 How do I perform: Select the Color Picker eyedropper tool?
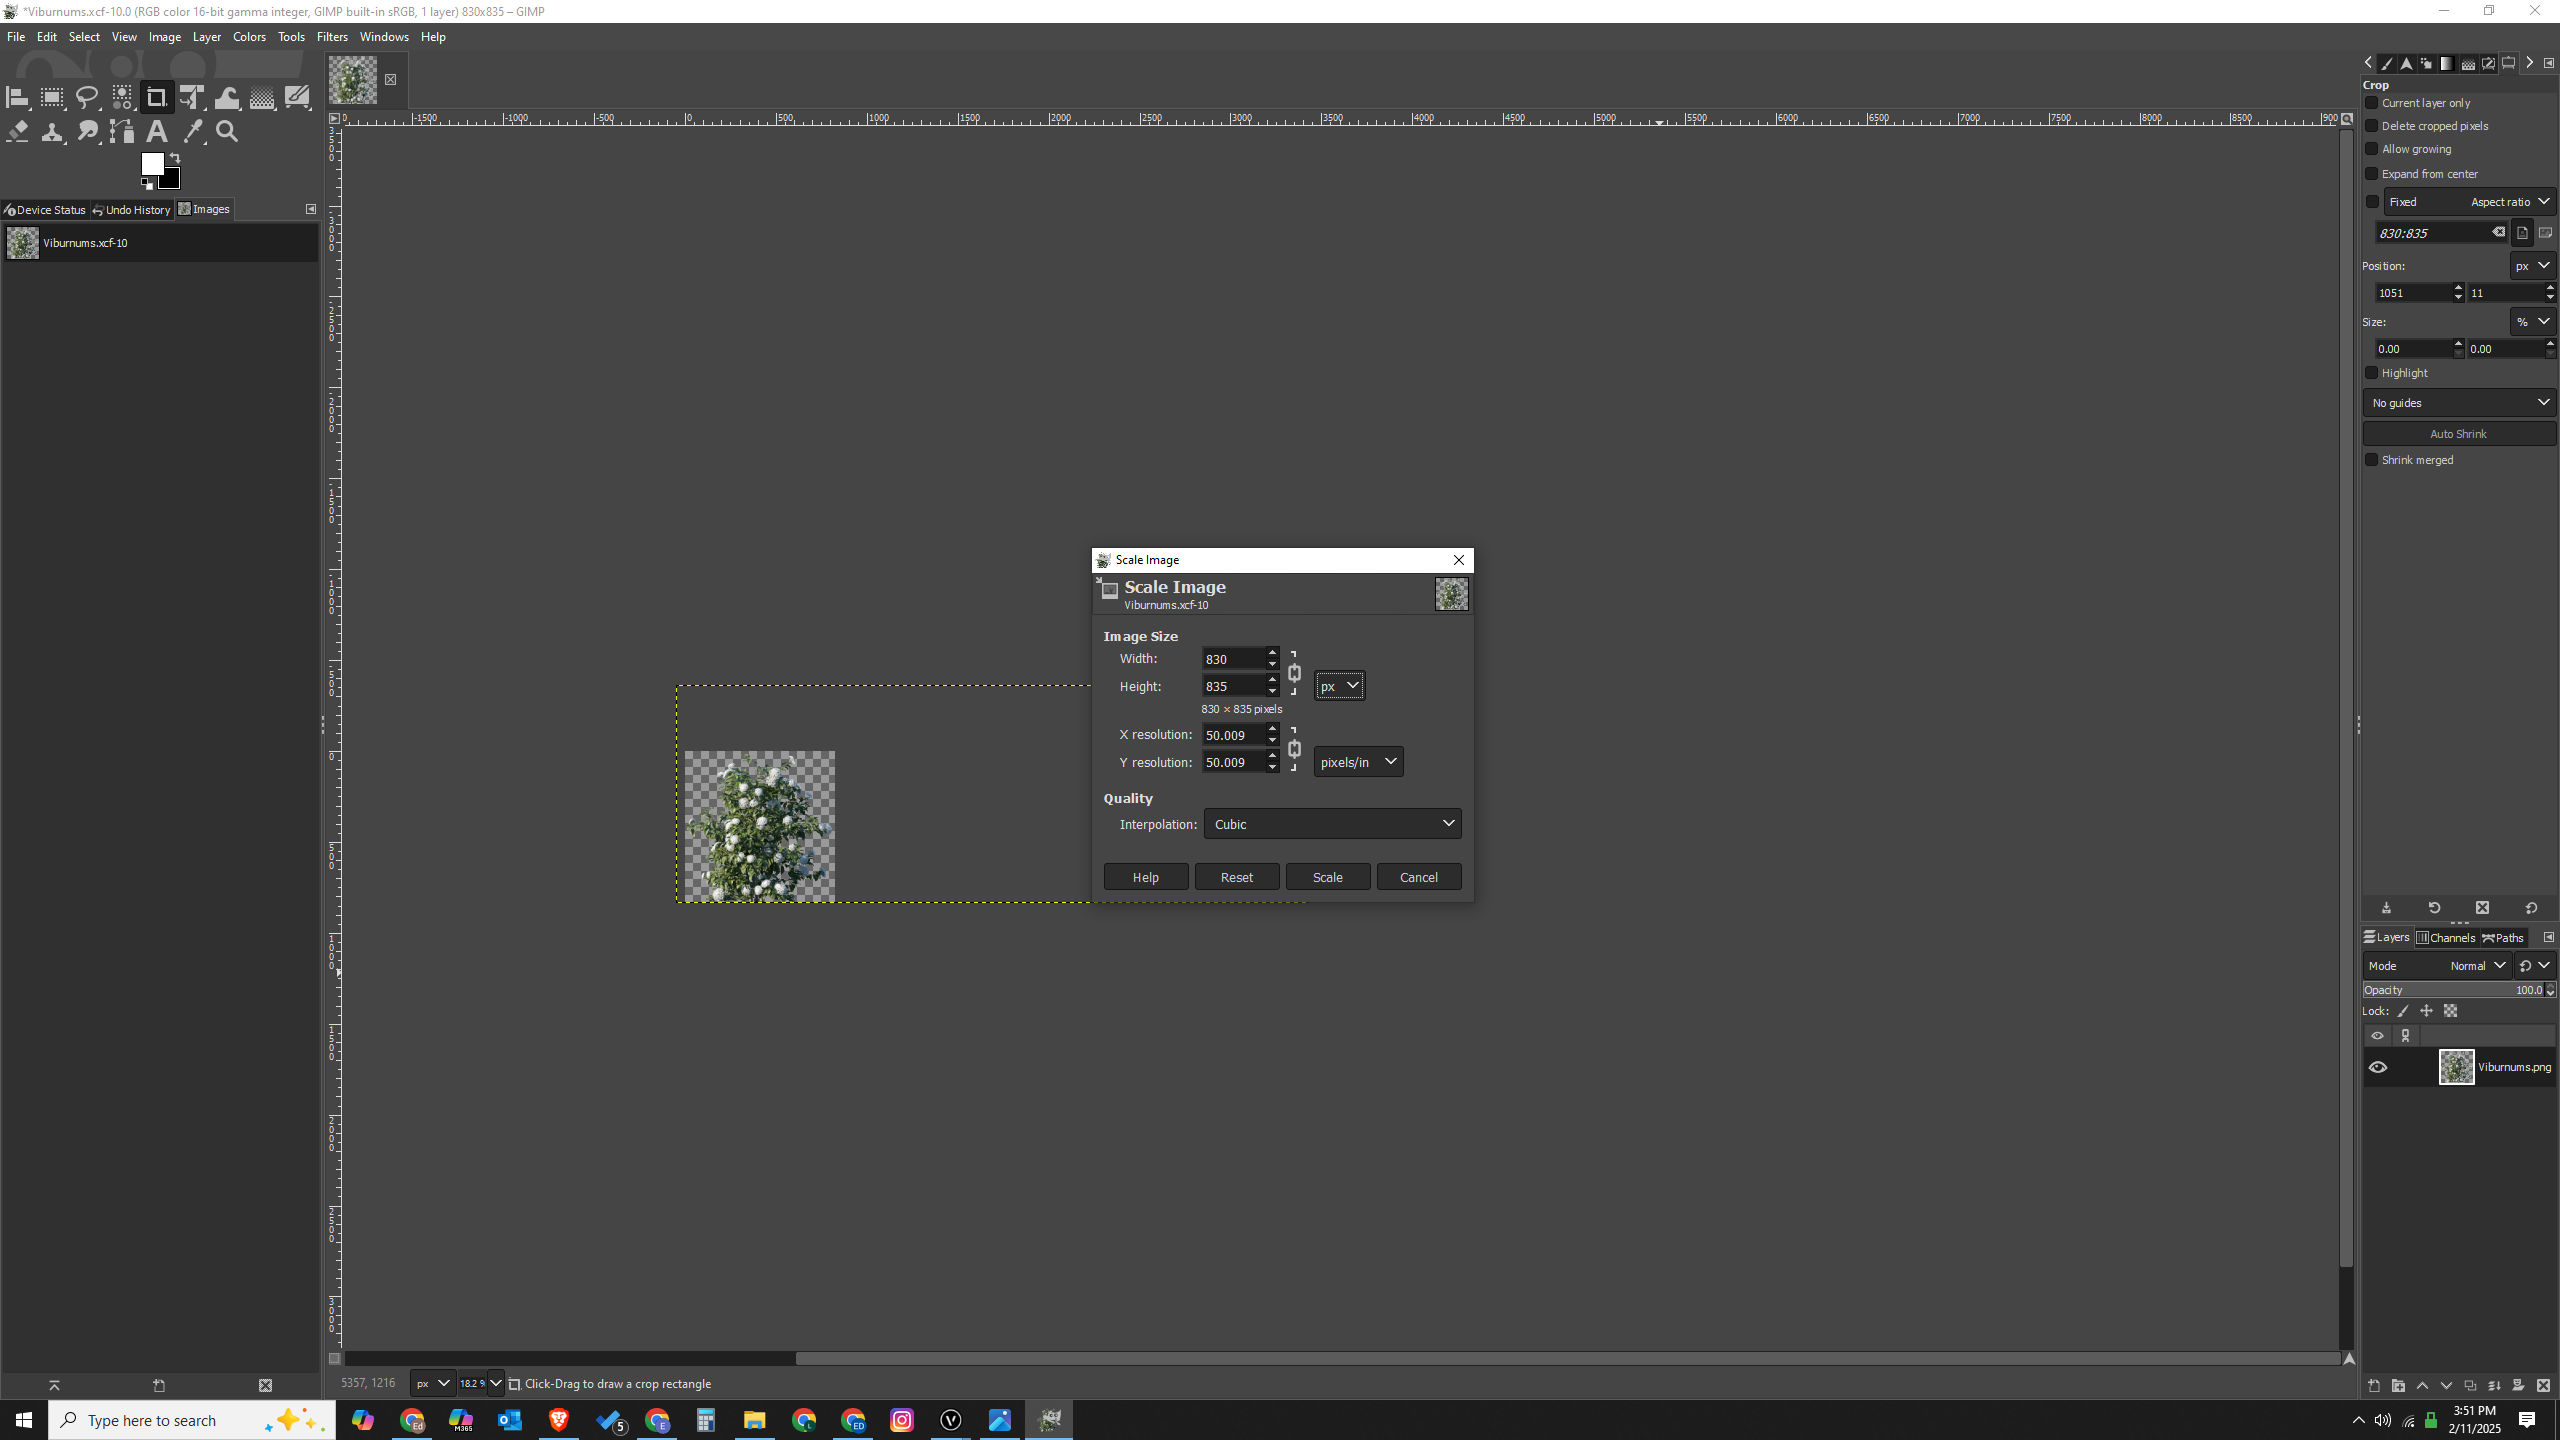point(193,131)
